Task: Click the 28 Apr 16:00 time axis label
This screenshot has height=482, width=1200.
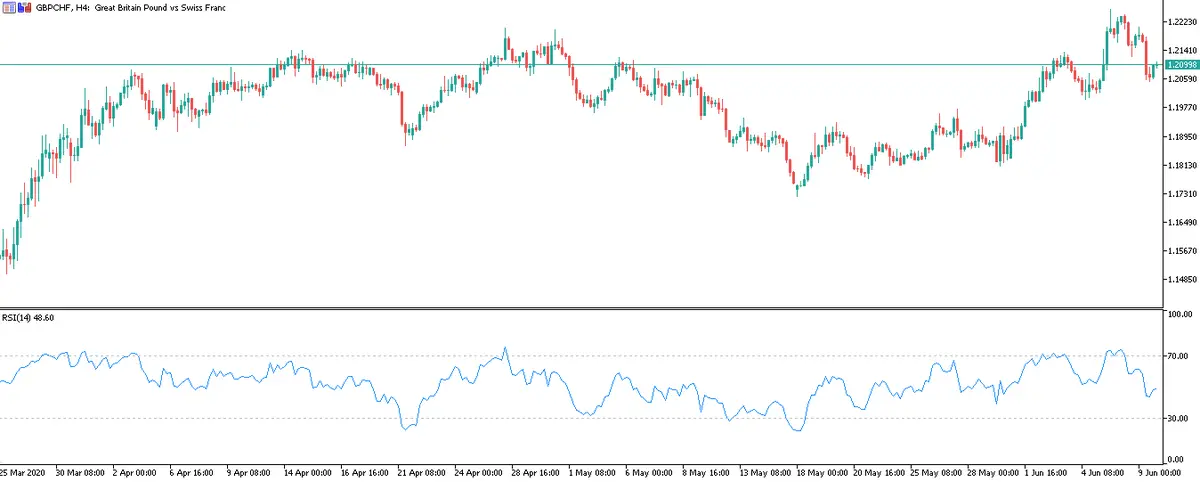Action: click(535, 472)
